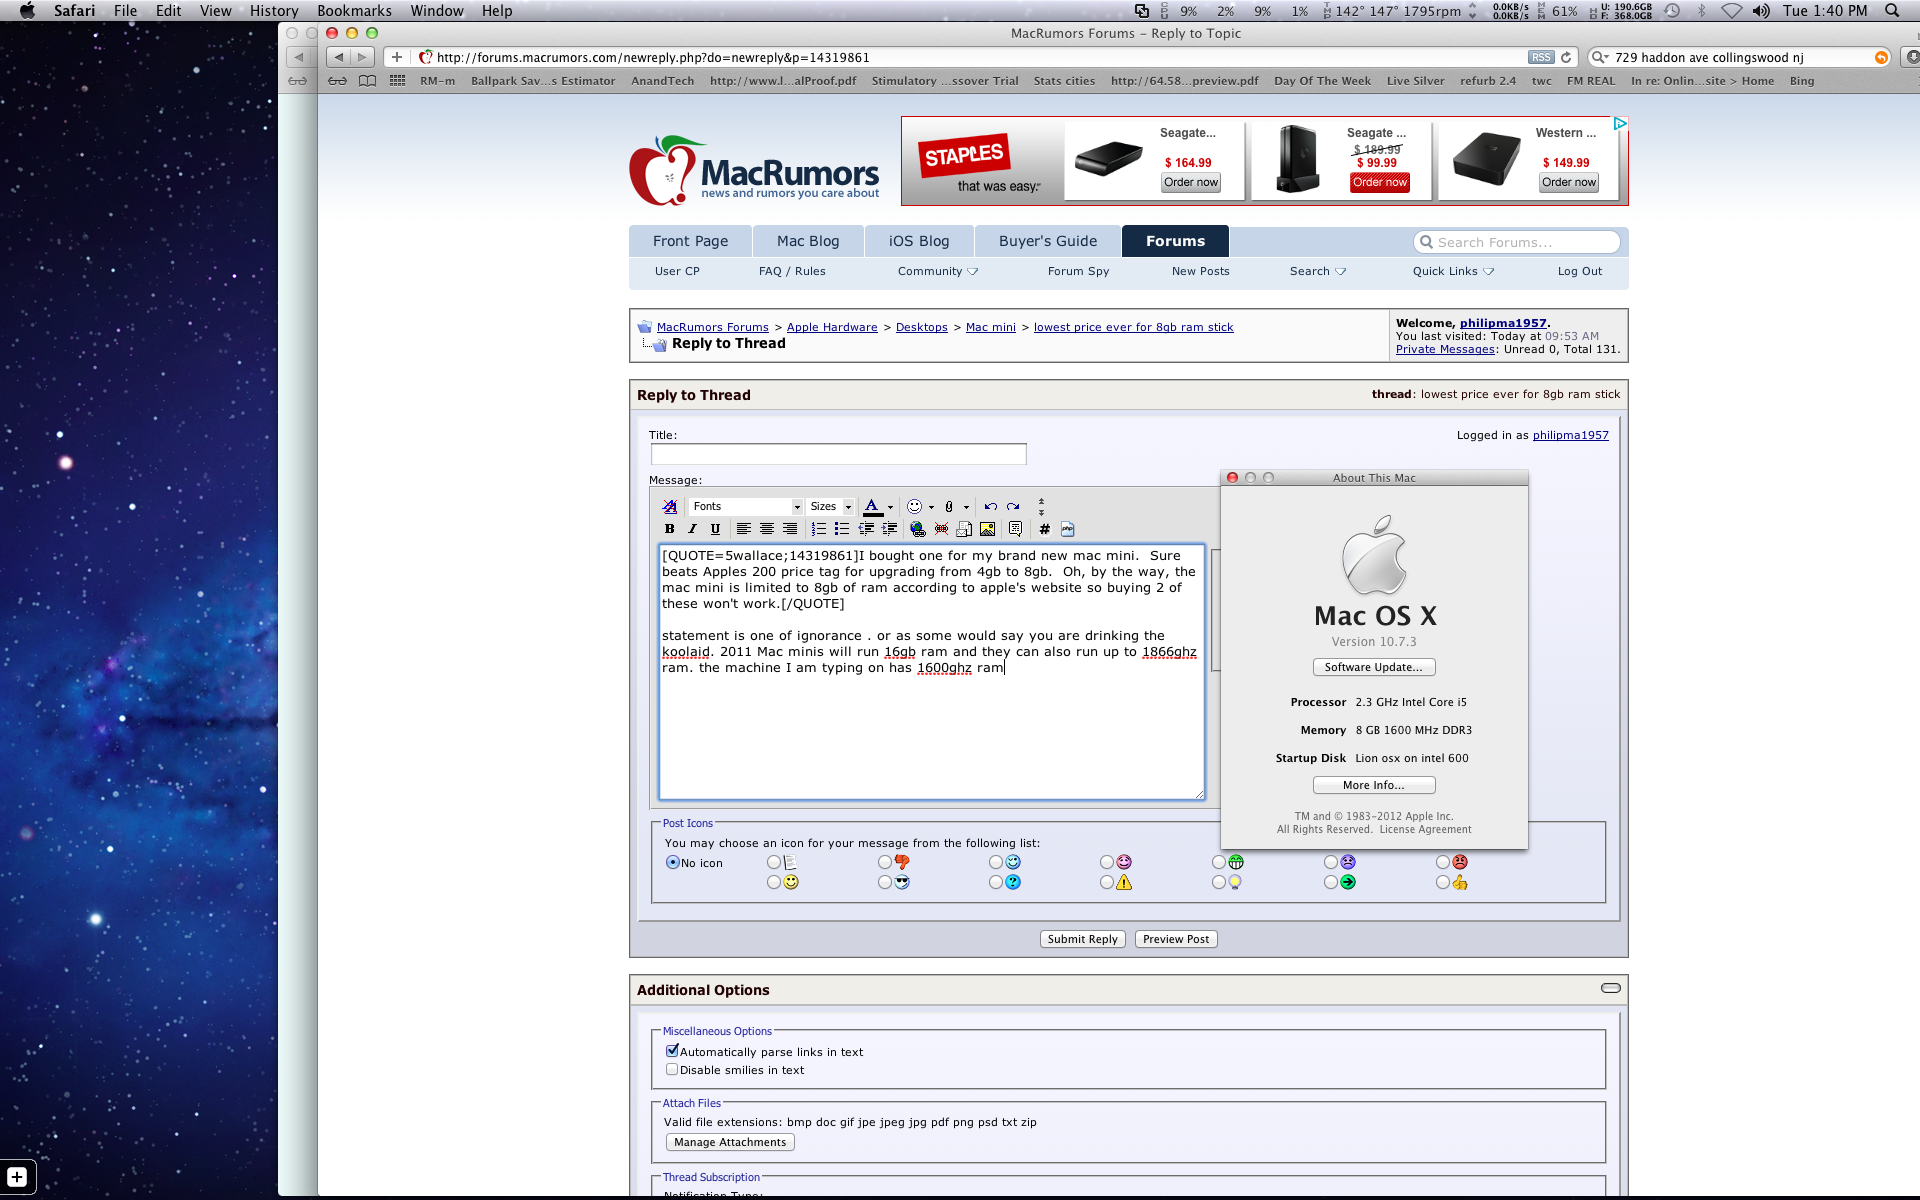Uncheck Automatically parse links in text
Screen dimensions: 1920x1200
click(672, 1051)
